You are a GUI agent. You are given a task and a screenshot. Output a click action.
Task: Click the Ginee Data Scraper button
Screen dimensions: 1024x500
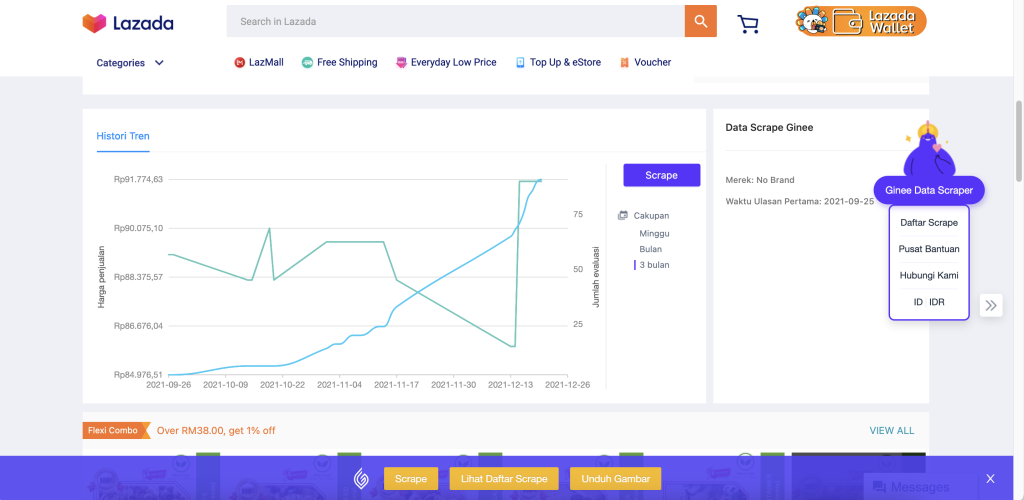tap(929, 191)
